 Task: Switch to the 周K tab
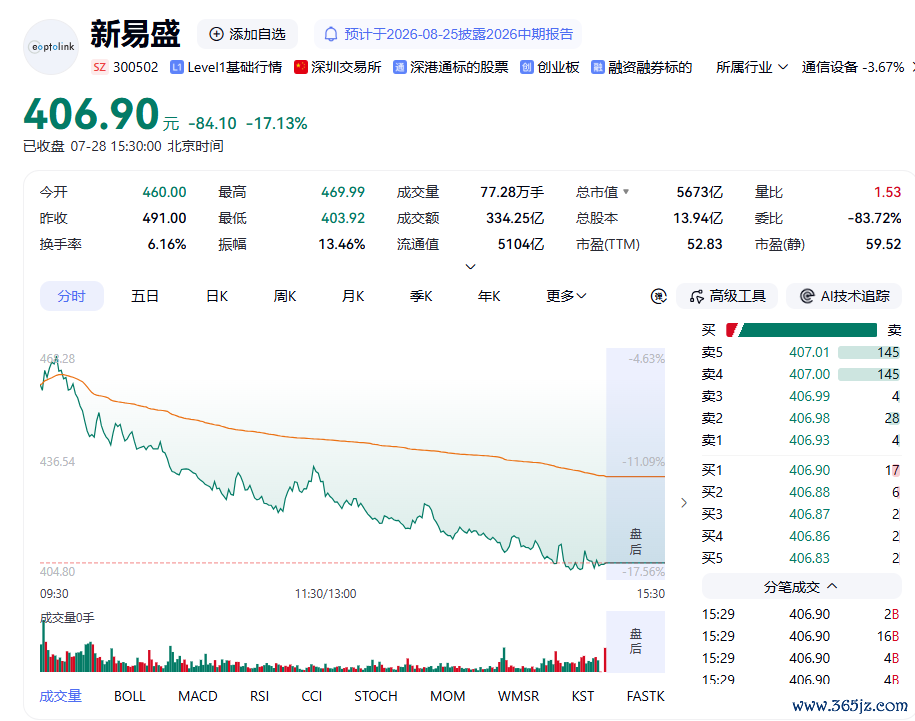click(285, 296)
